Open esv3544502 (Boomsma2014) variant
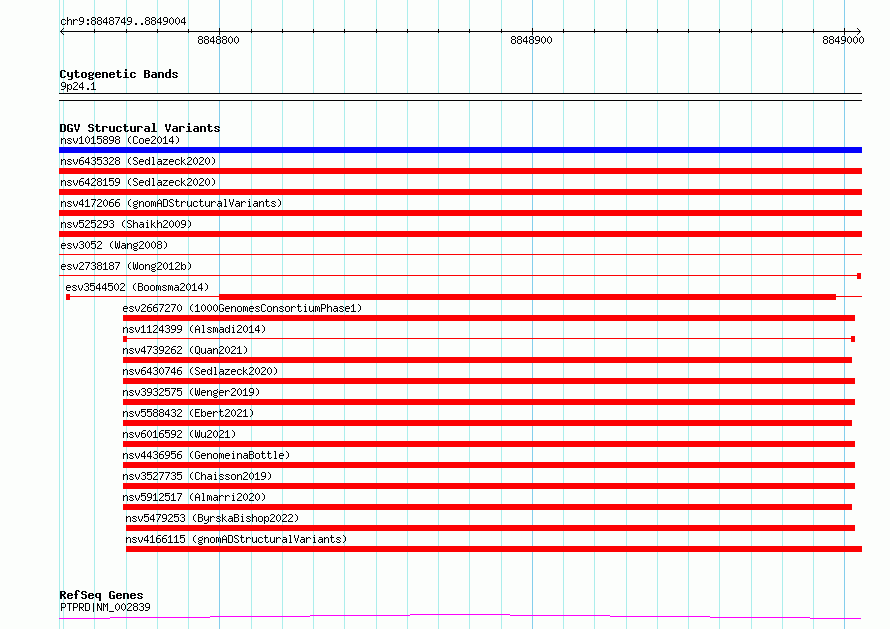The height and width of the screenshot is (629, 890). pos(137,287)
